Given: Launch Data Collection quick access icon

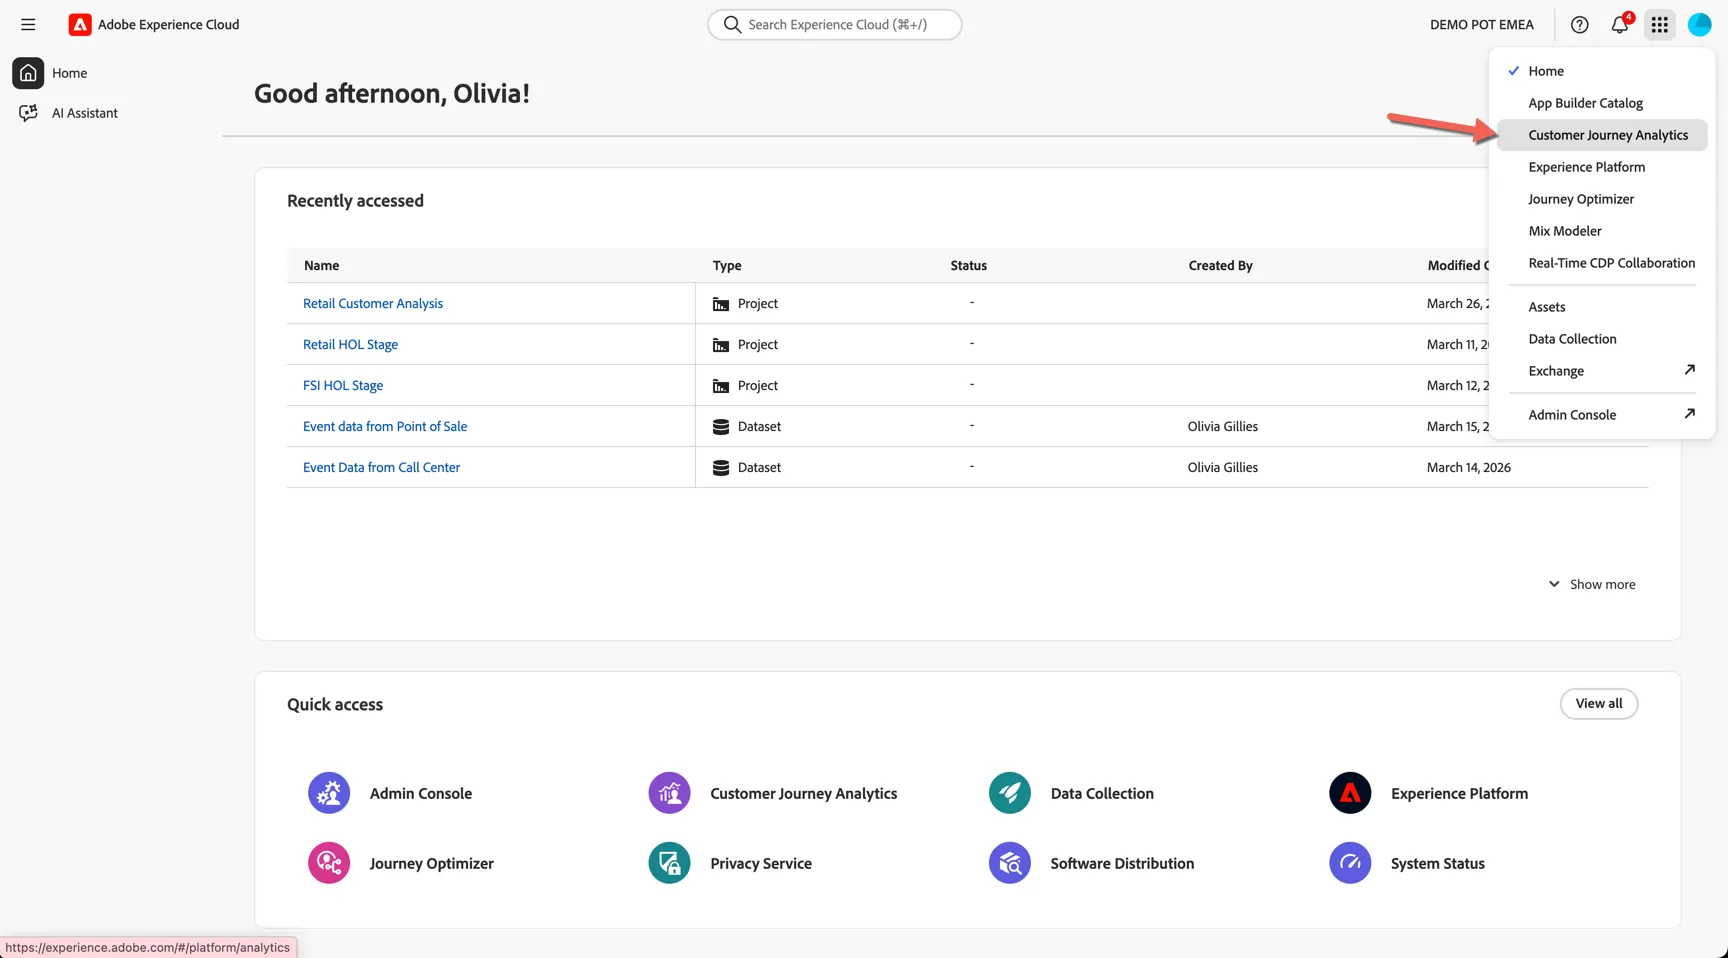Looking at the screenshot, I should [1010, 793].
